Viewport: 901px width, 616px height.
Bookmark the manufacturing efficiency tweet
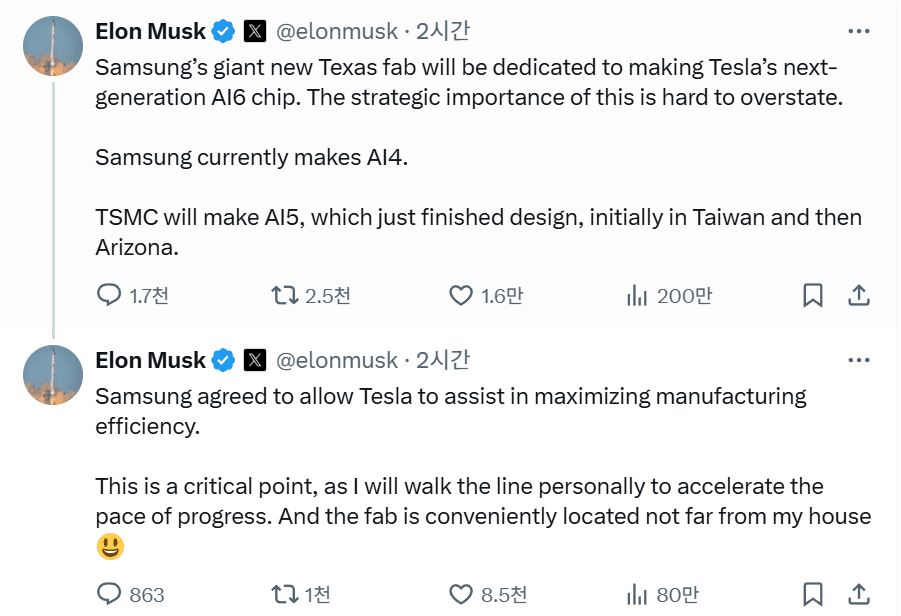pos(813,594)
